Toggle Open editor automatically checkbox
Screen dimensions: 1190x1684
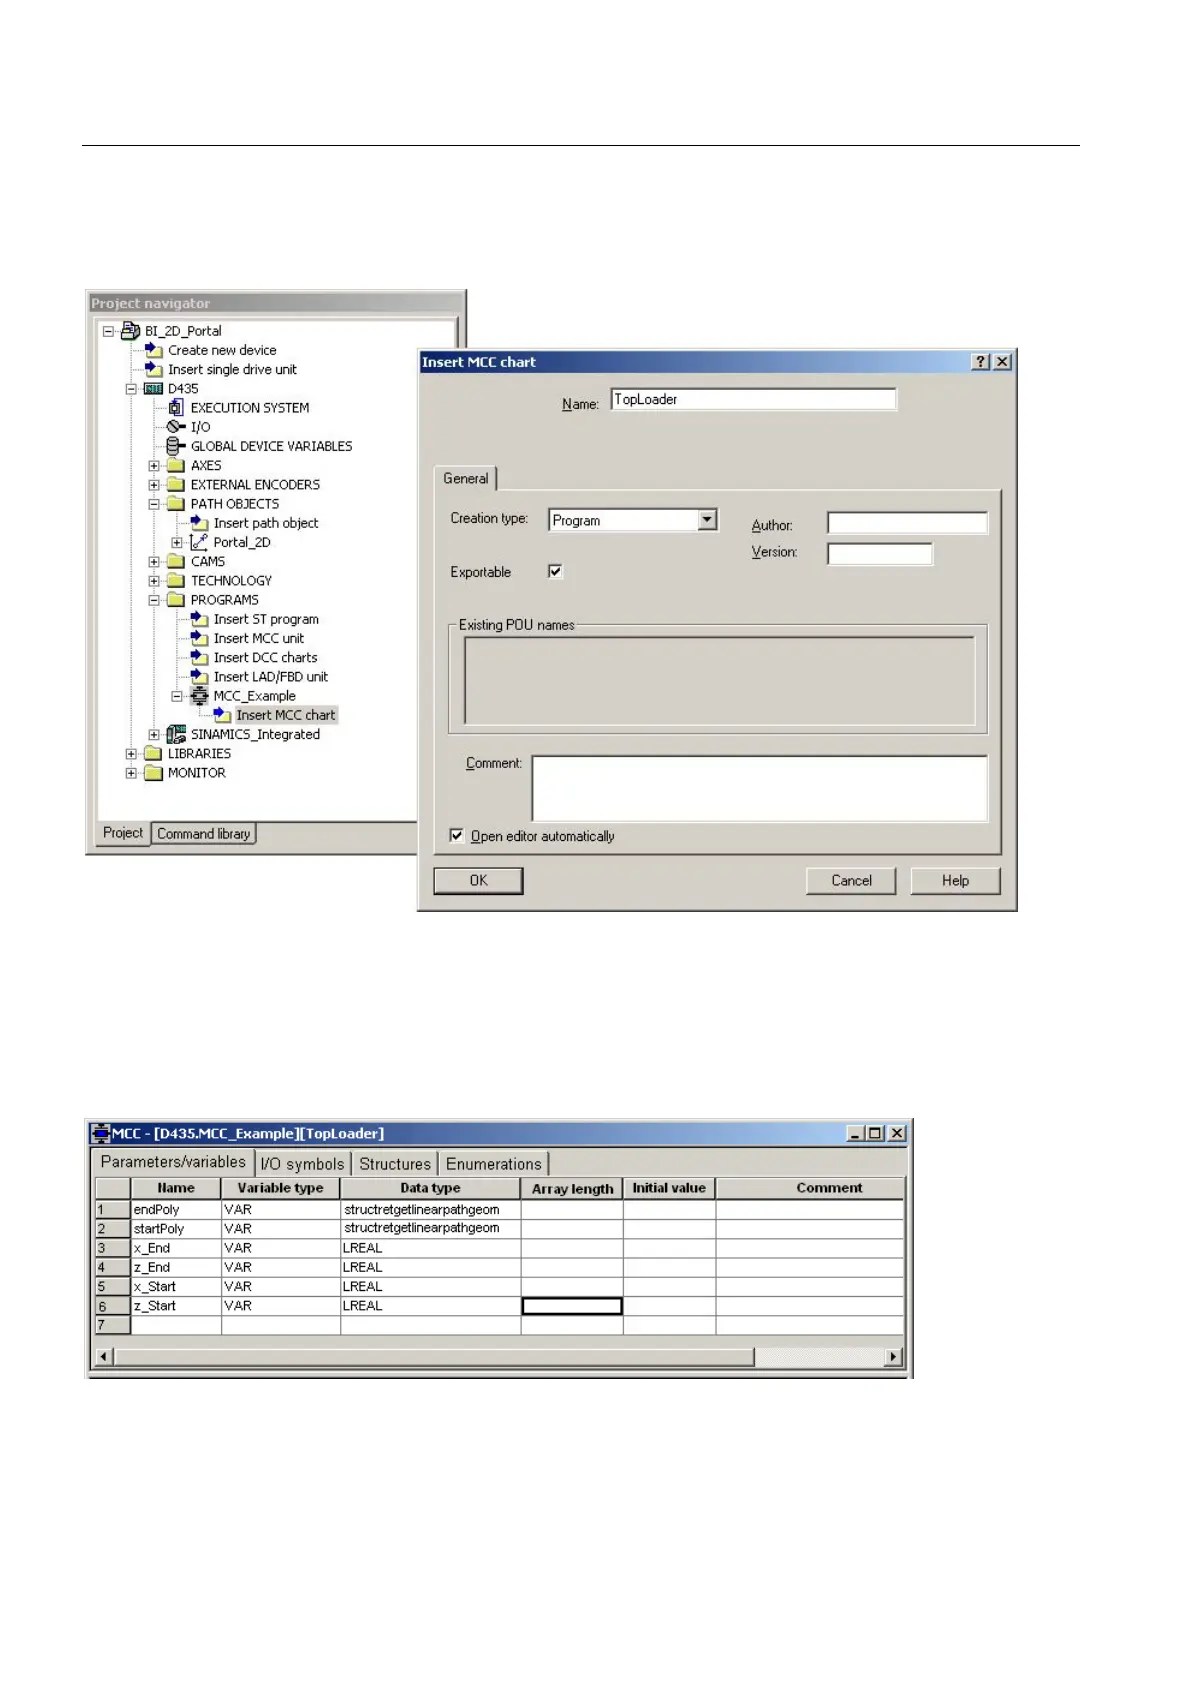tap(457, 836)
